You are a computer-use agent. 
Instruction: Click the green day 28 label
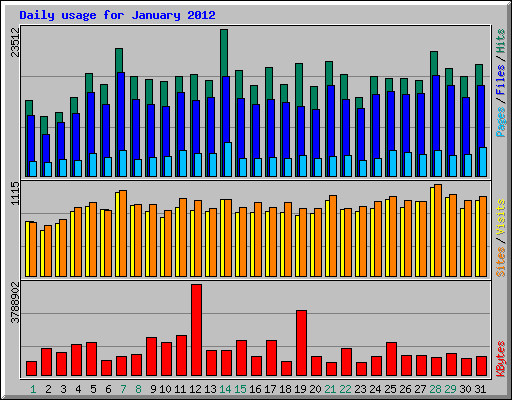435,389
